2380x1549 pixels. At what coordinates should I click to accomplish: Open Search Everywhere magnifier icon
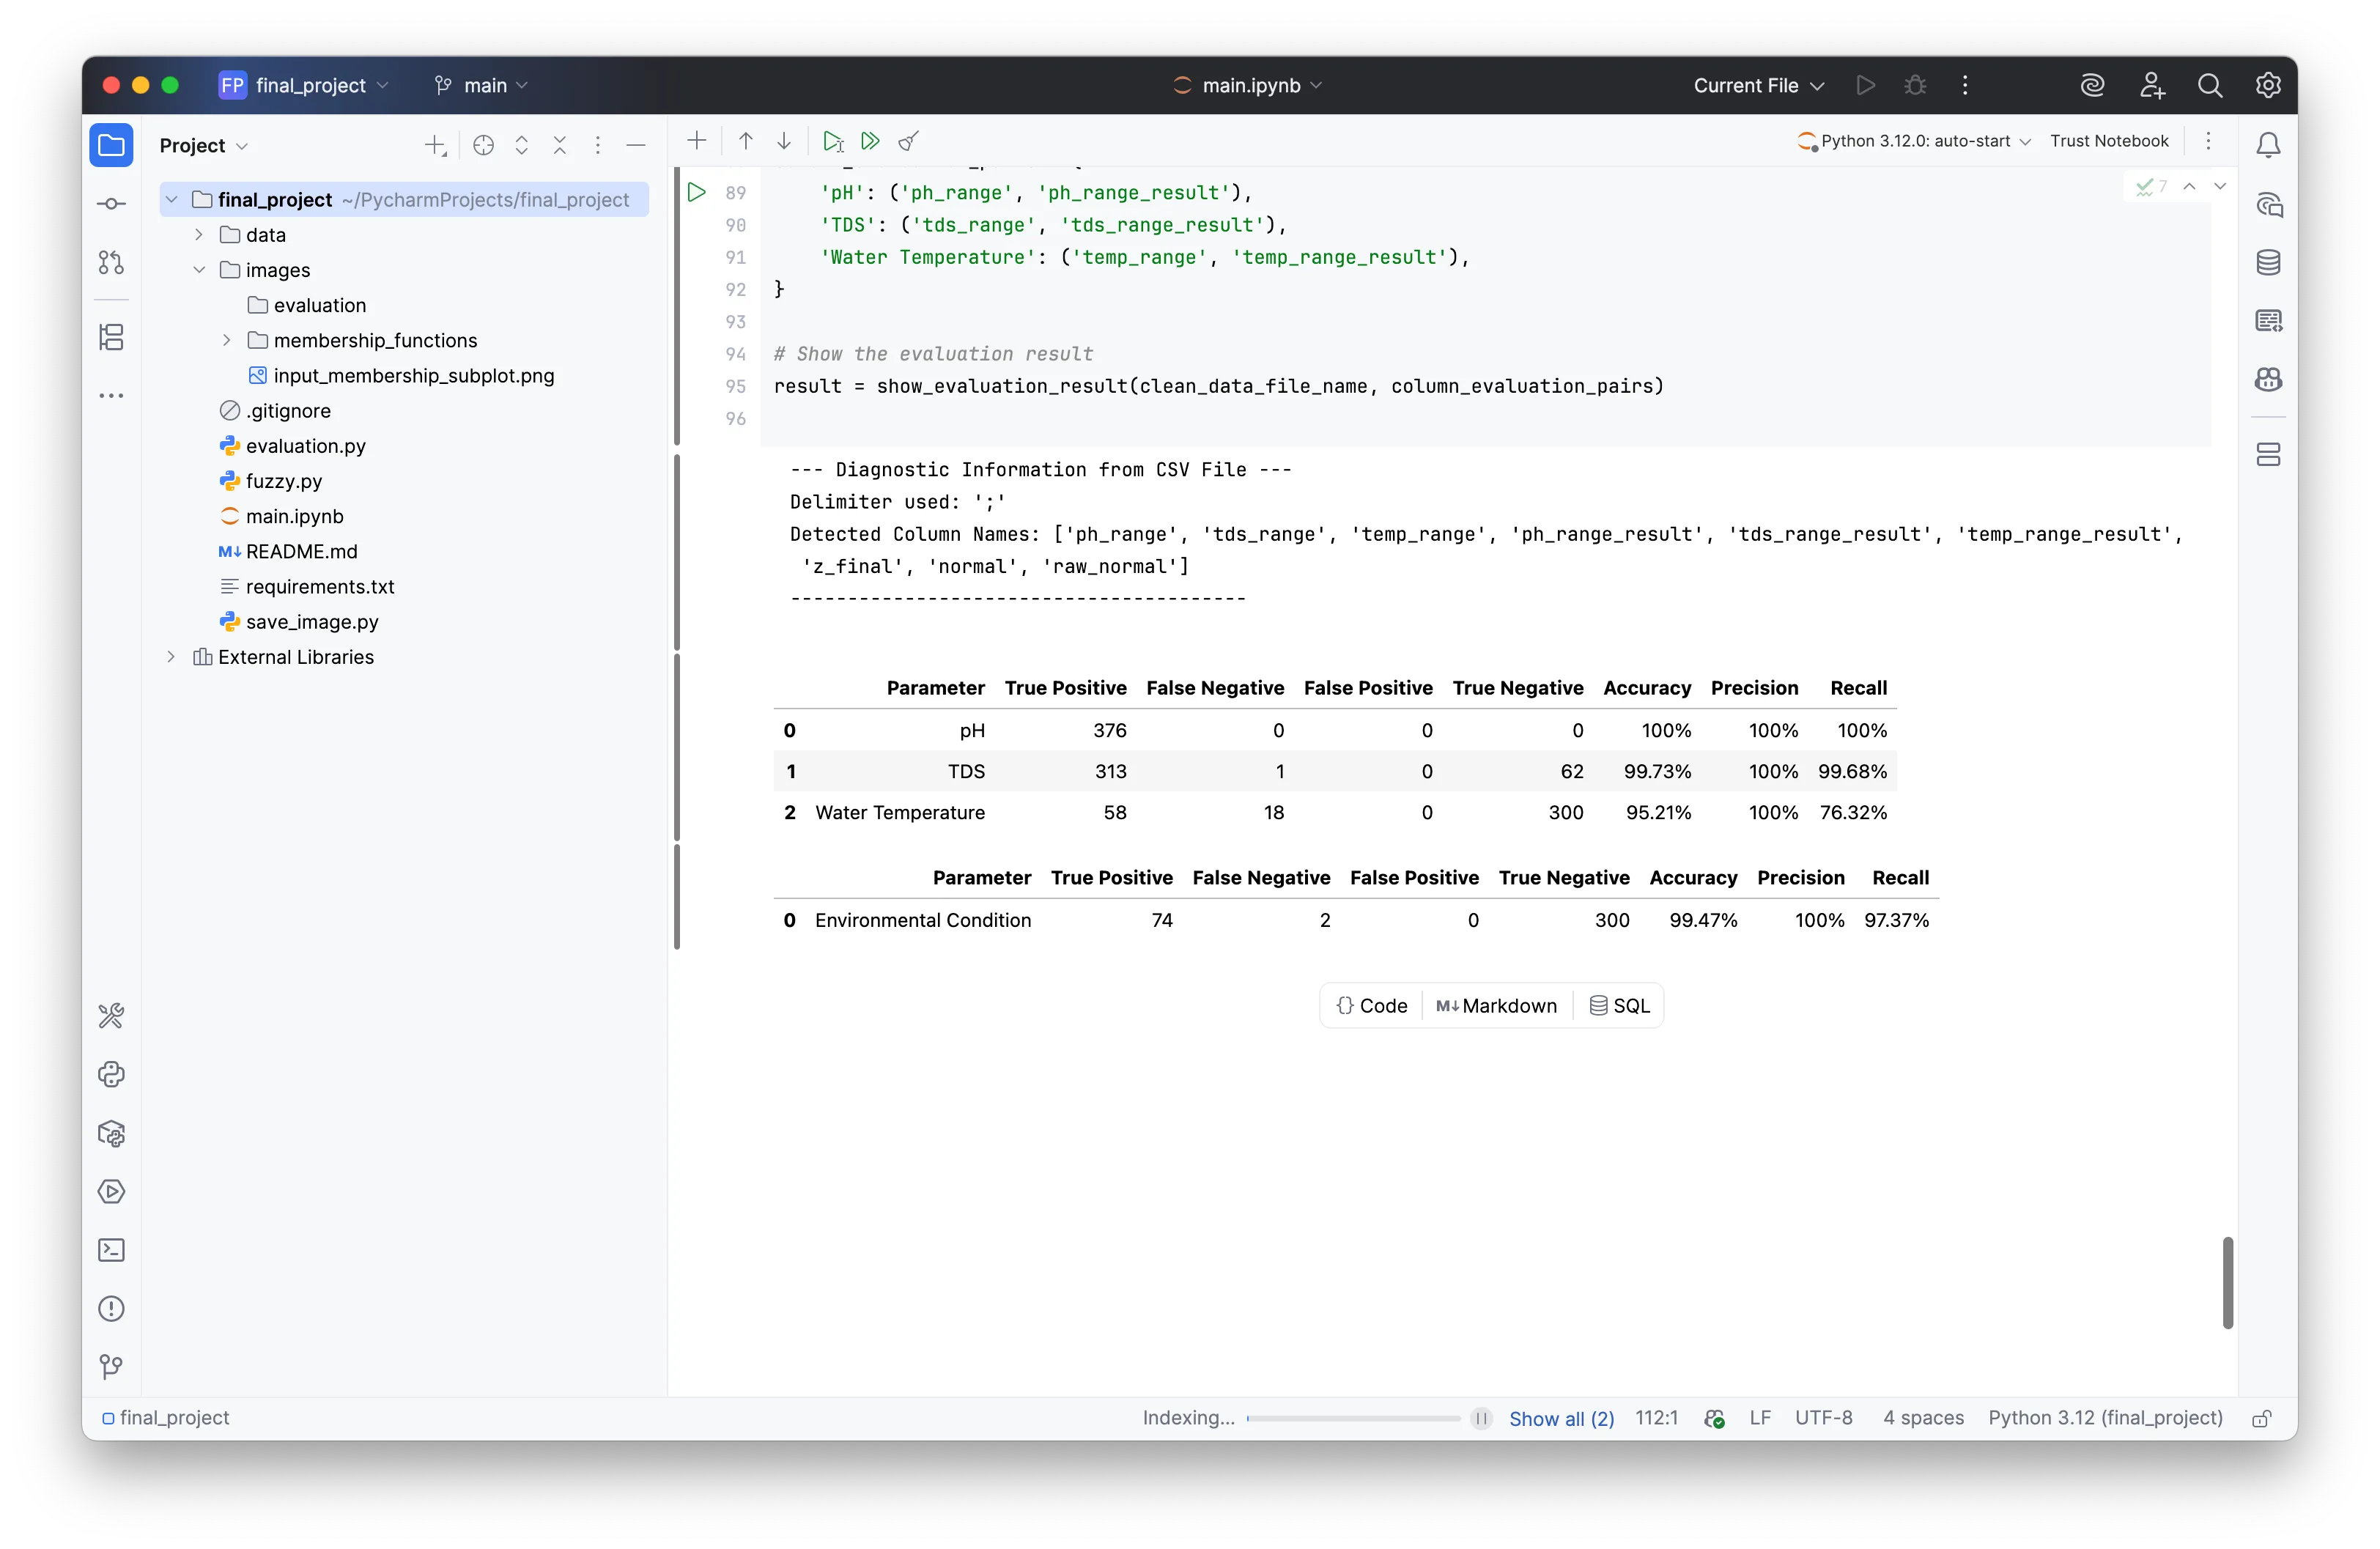[x=2210, y=86]
